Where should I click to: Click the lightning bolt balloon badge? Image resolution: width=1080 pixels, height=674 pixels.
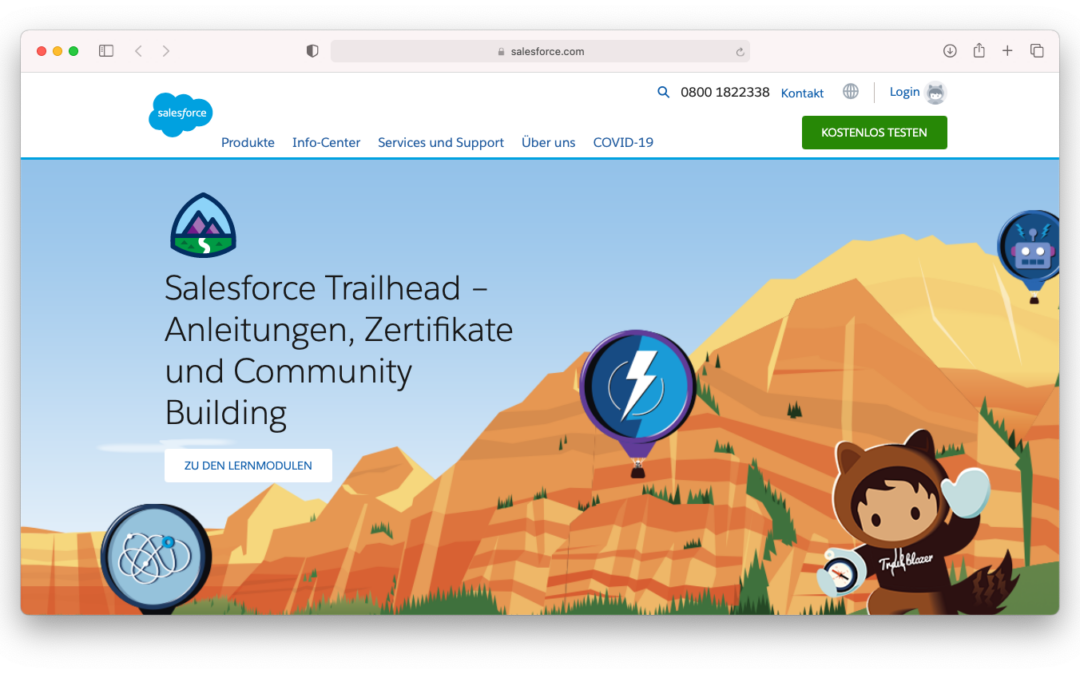(638, 386)
